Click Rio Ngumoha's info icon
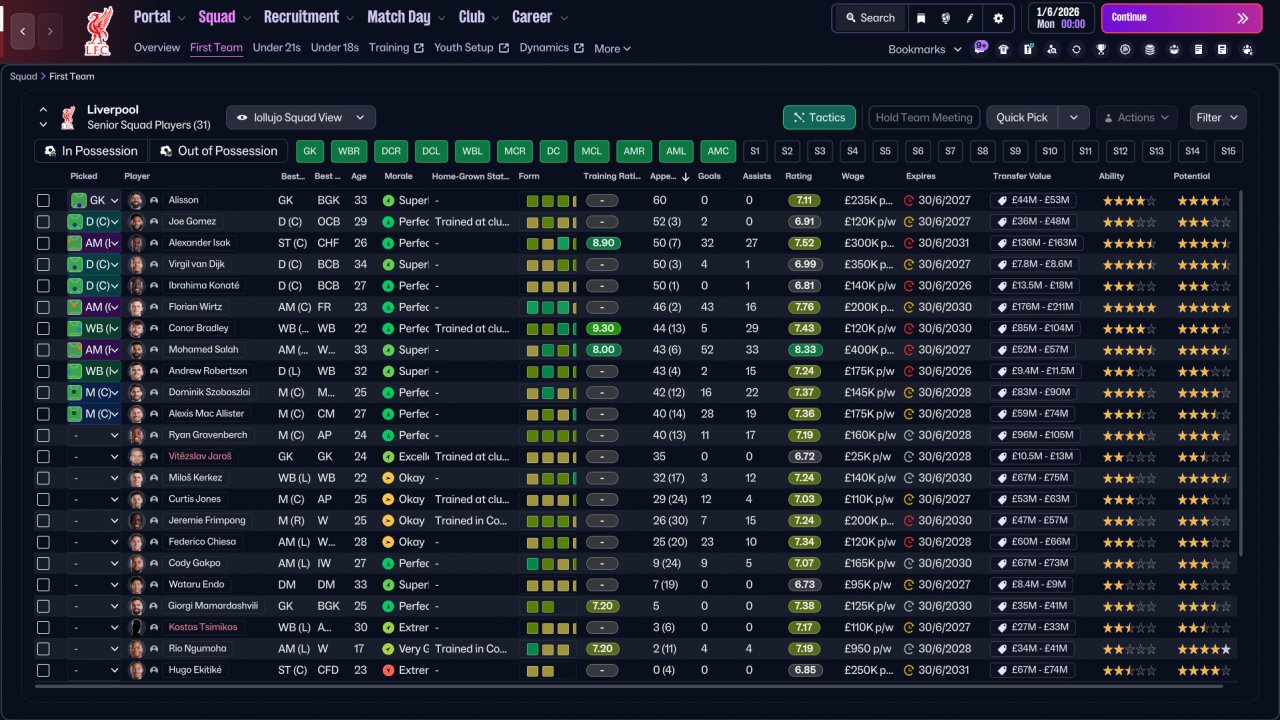 point(154,649)
